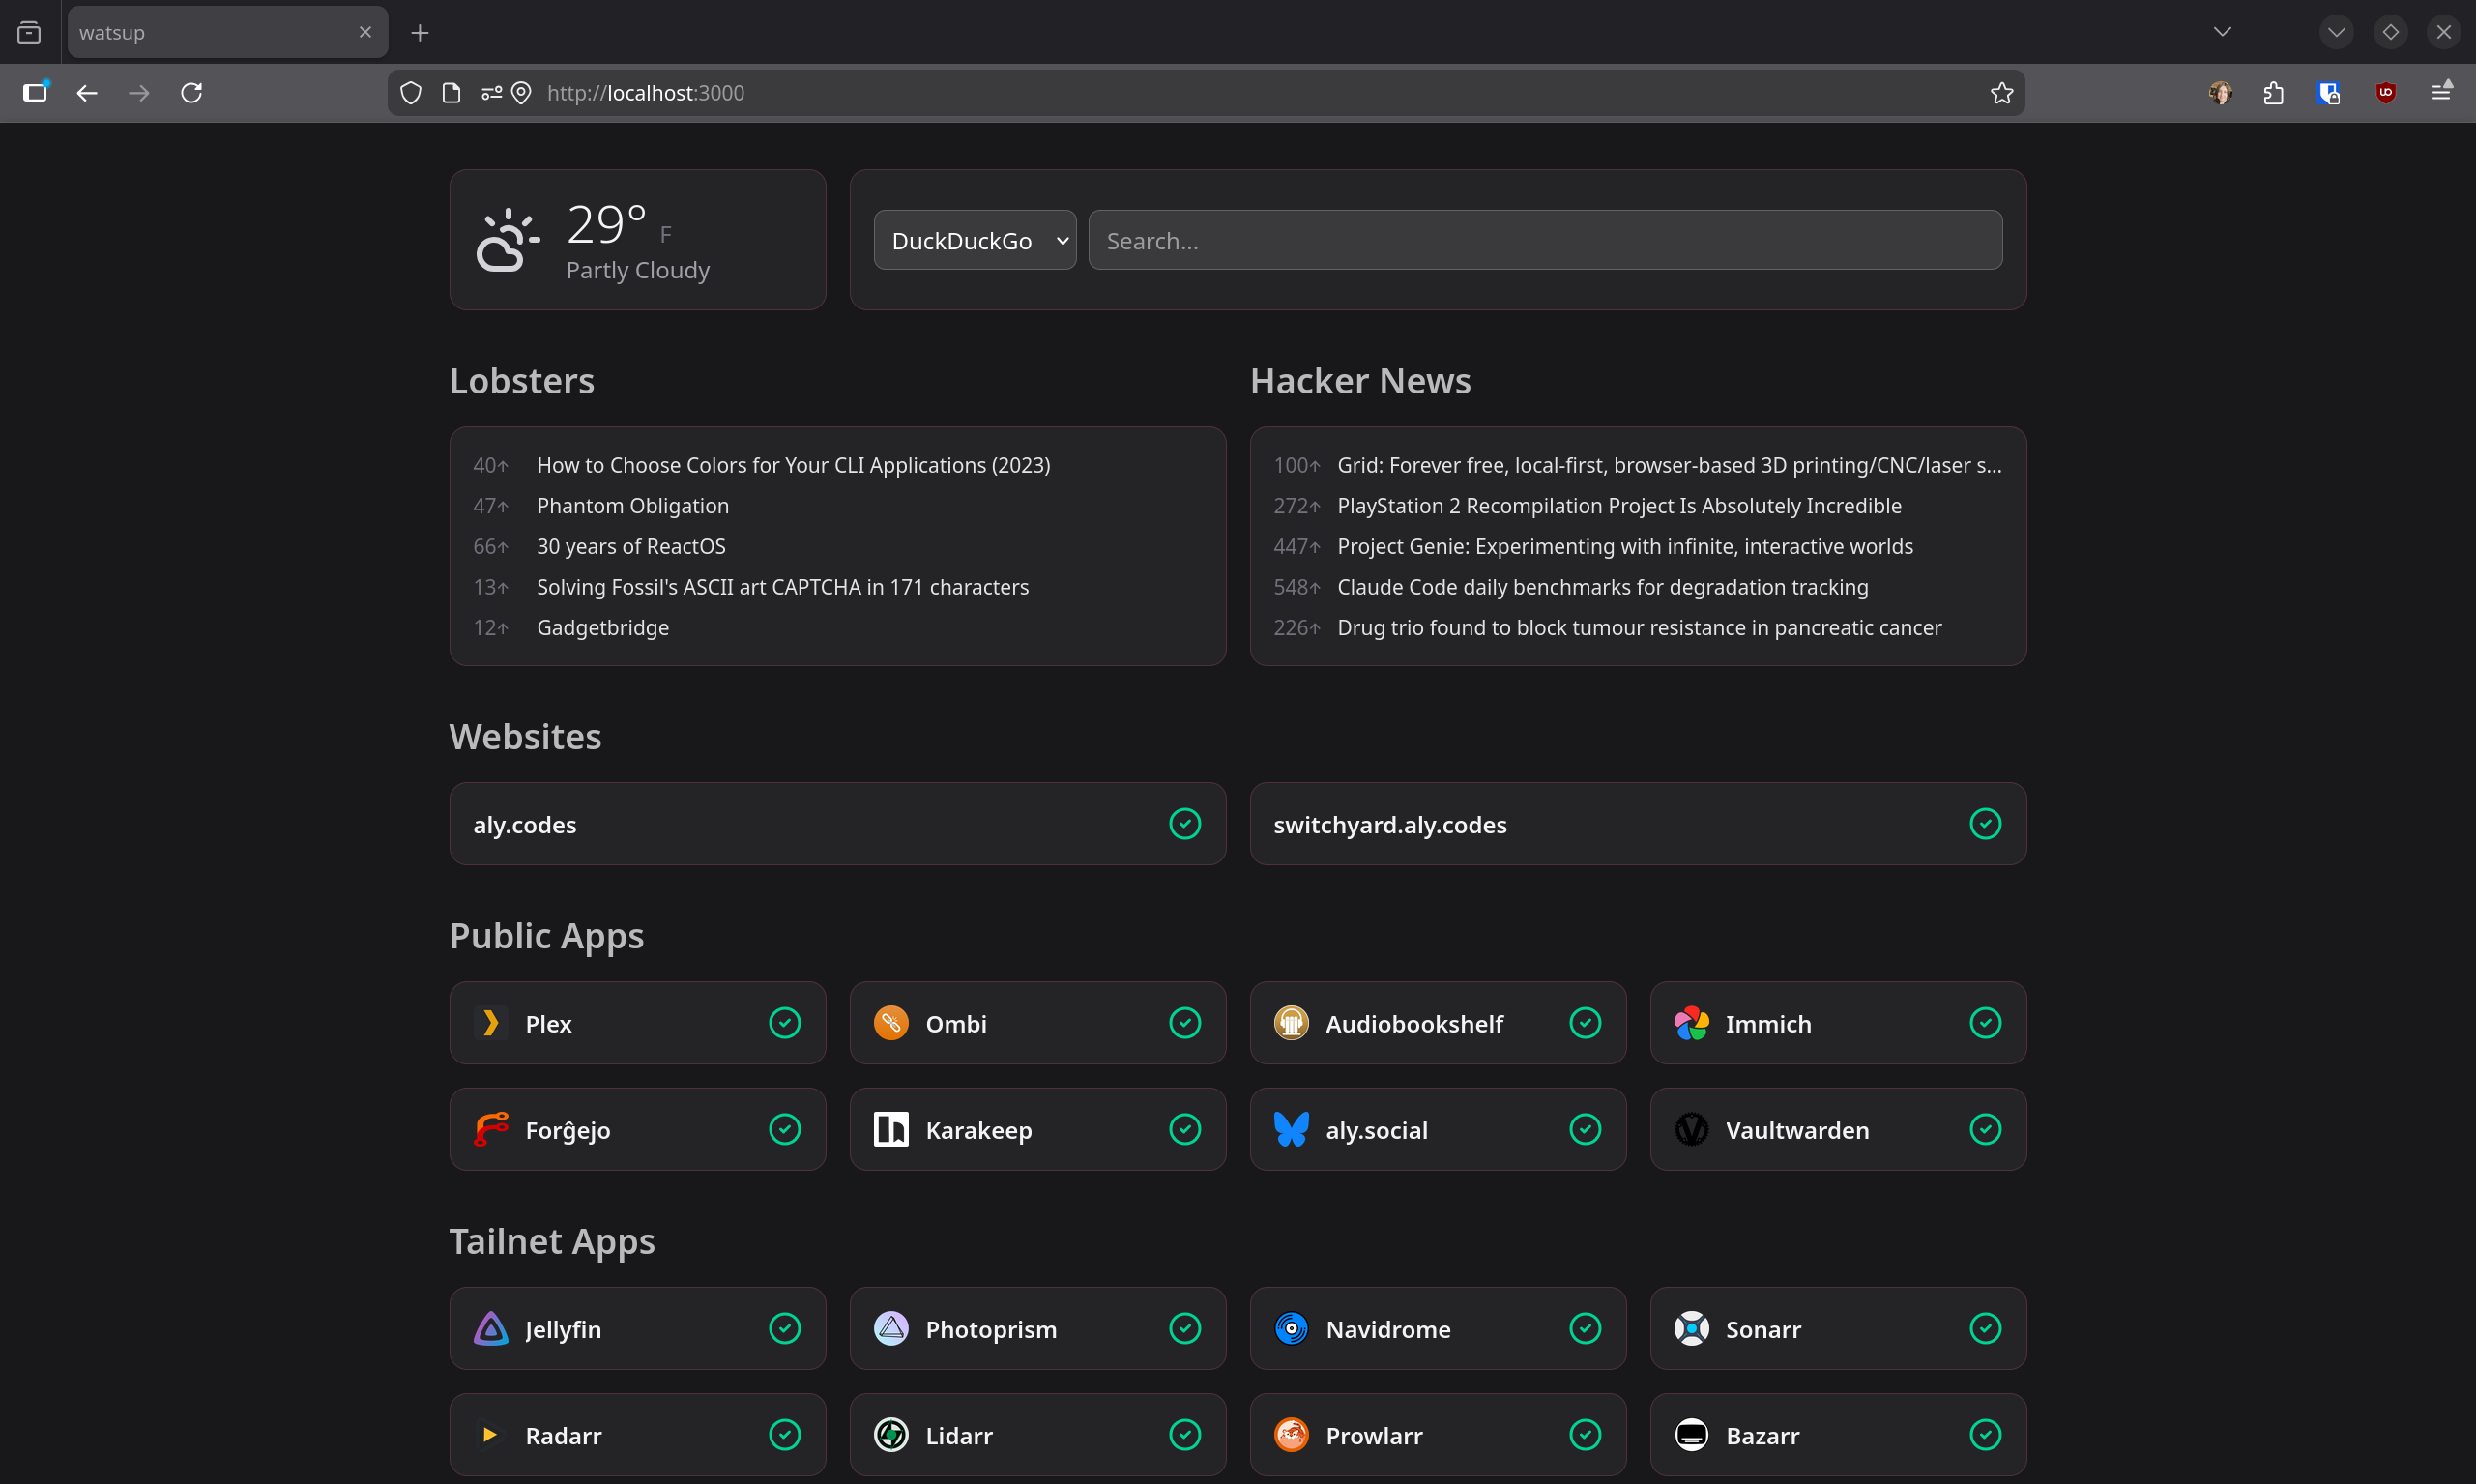Click the Vaultwarden card label

1797,1130
